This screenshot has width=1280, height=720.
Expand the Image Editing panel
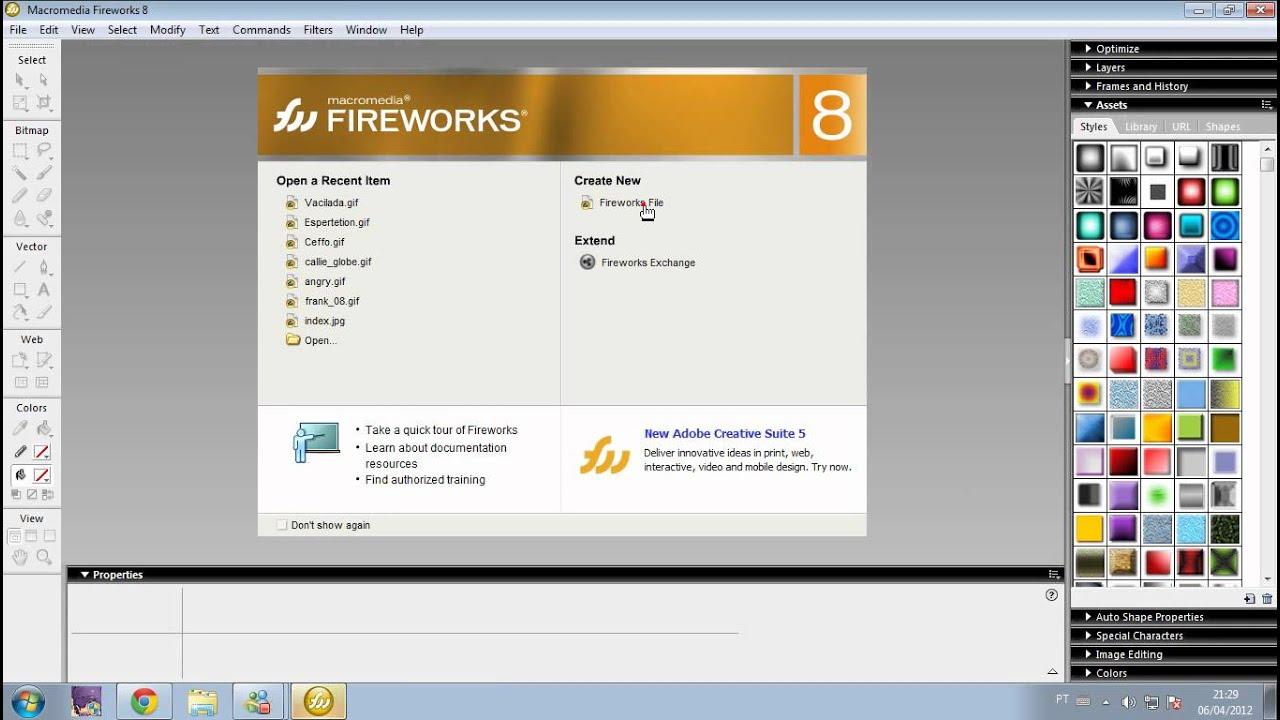pos(1128,655)
